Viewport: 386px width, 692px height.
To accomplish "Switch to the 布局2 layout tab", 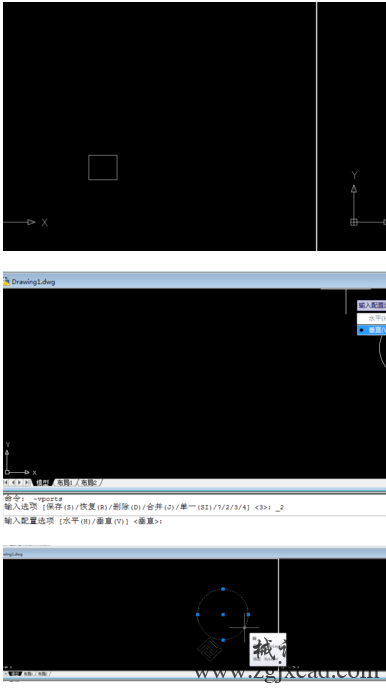I will click(89, 483).
